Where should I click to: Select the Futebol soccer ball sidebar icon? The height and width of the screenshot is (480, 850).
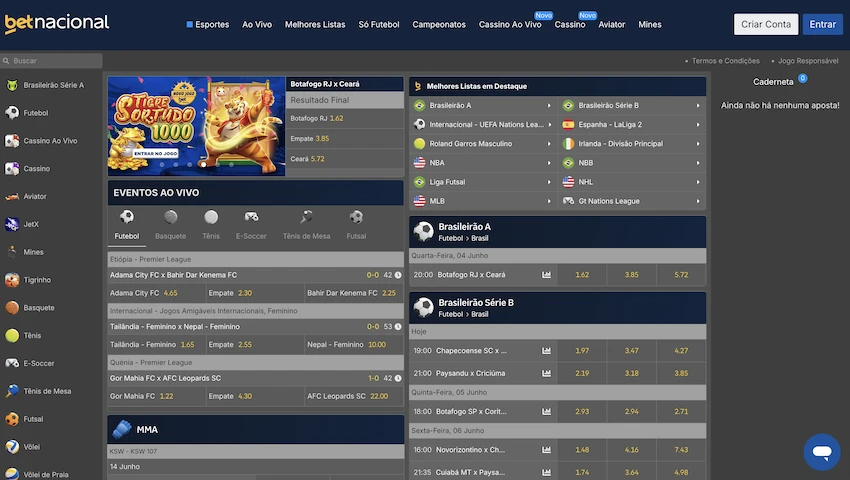point(12,113)
